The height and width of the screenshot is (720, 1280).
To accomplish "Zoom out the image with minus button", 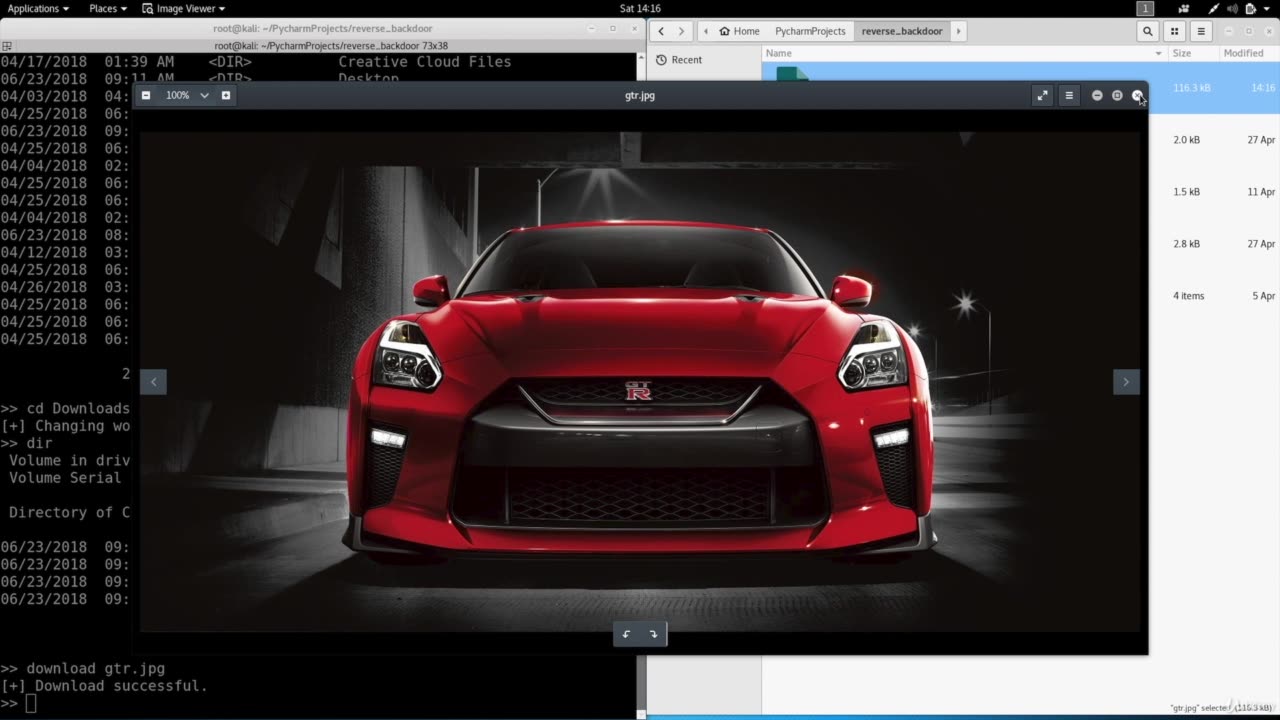I will point(146,95).
